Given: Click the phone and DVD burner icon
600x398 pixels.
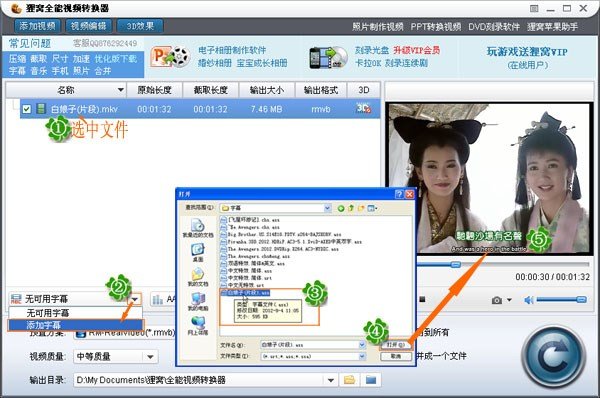Looking at the screenshot, I should coord(328,58).
